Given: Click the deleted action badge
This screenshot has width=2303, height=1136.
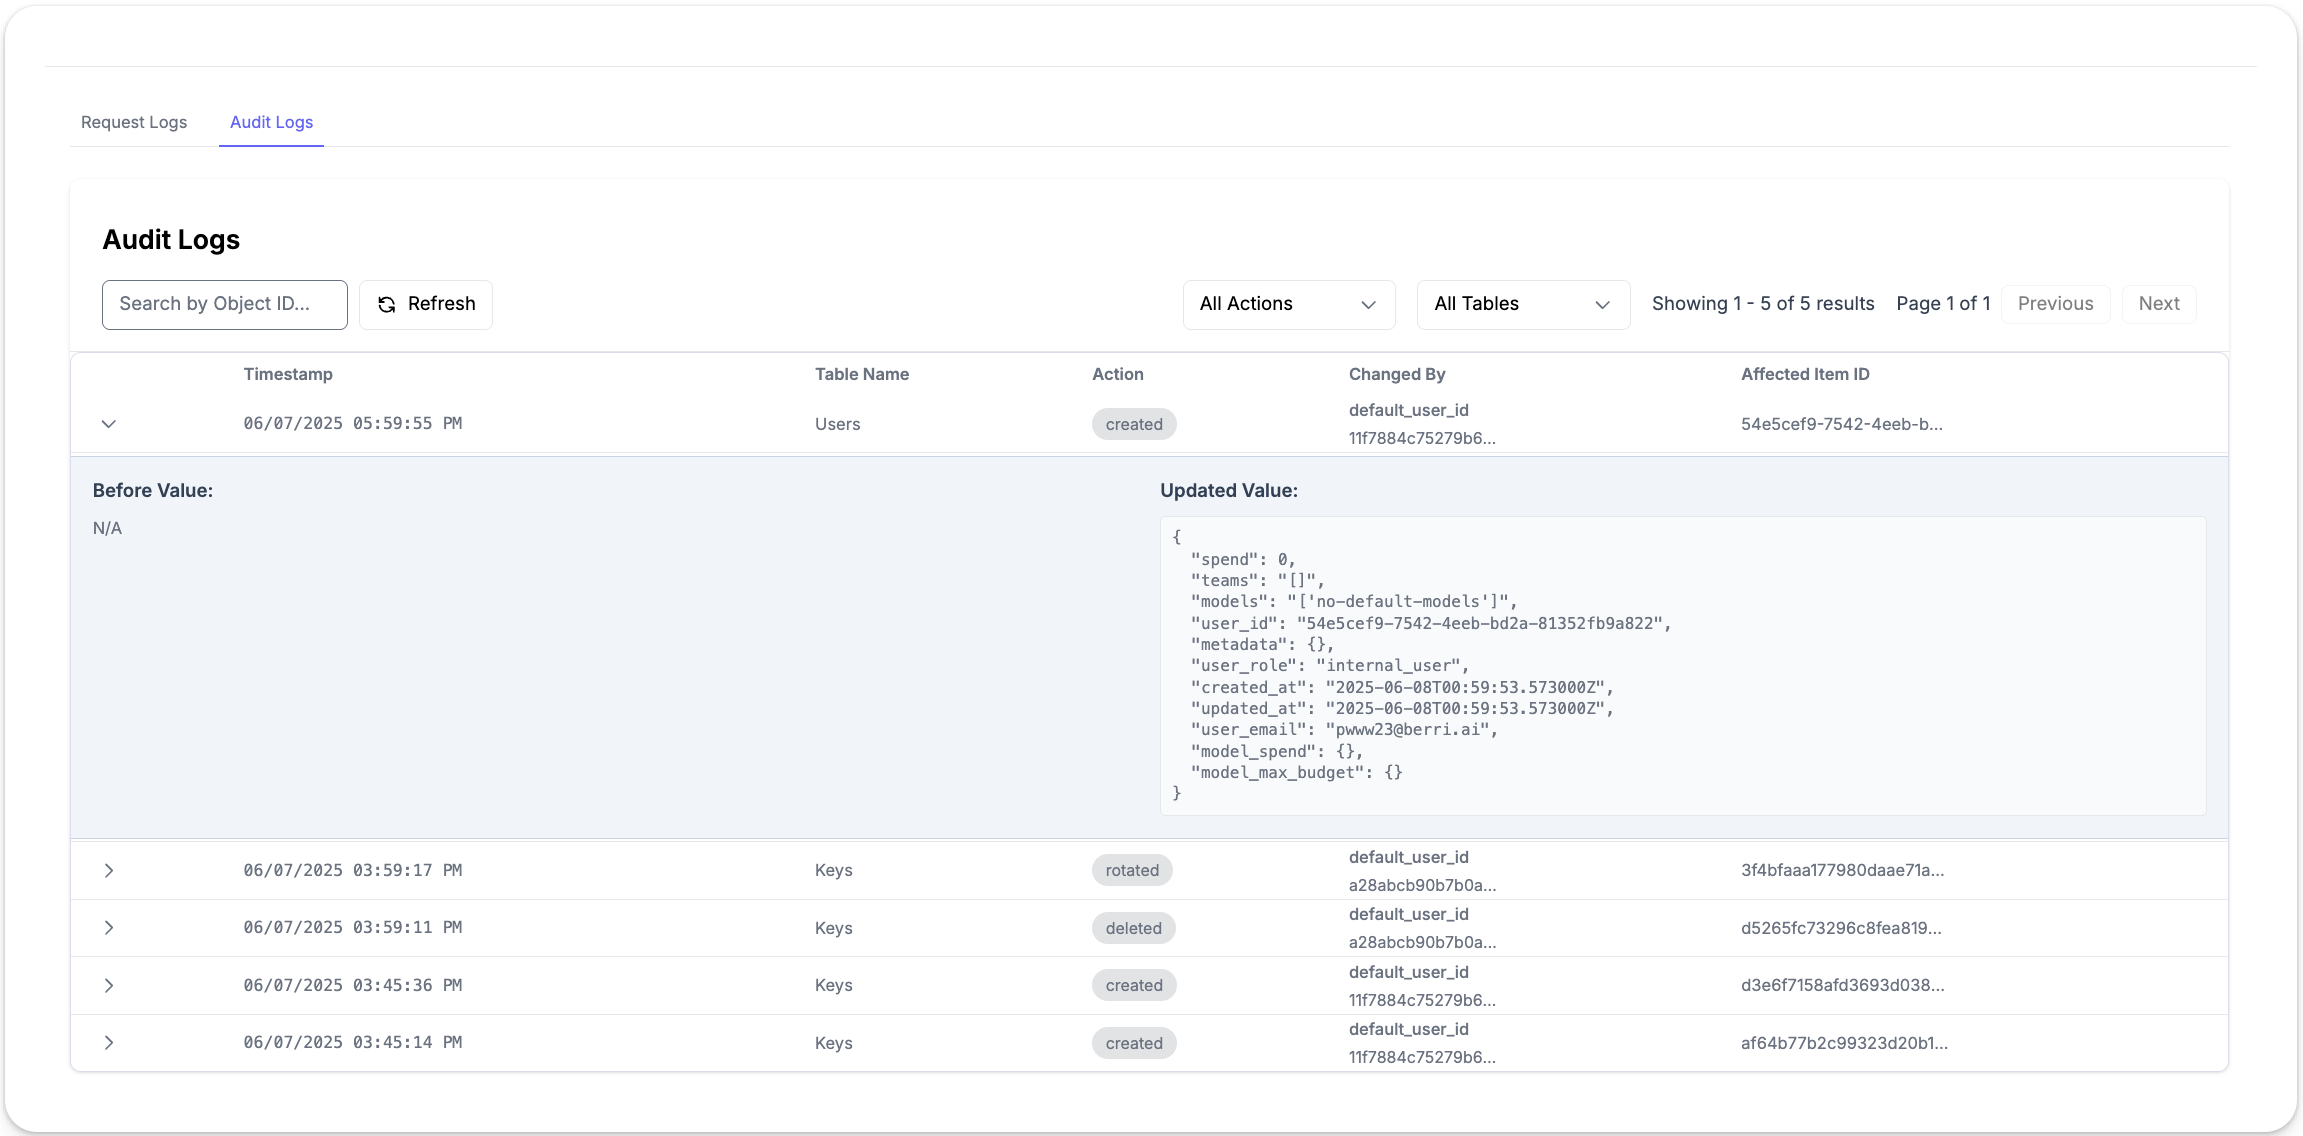Looking at the screenshot, I should pyautogui.click(x=1133, y=928).
